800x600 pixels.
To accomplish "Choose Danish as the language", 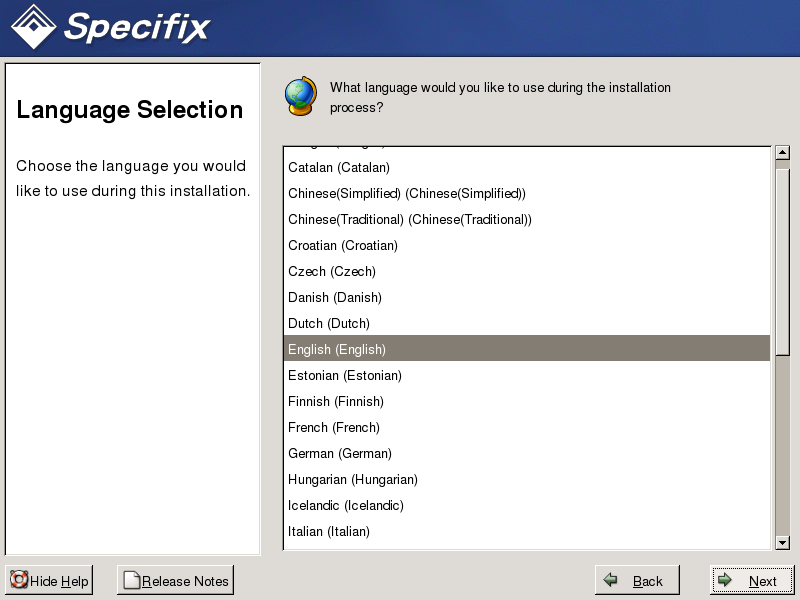I will (x=335, y=298).
